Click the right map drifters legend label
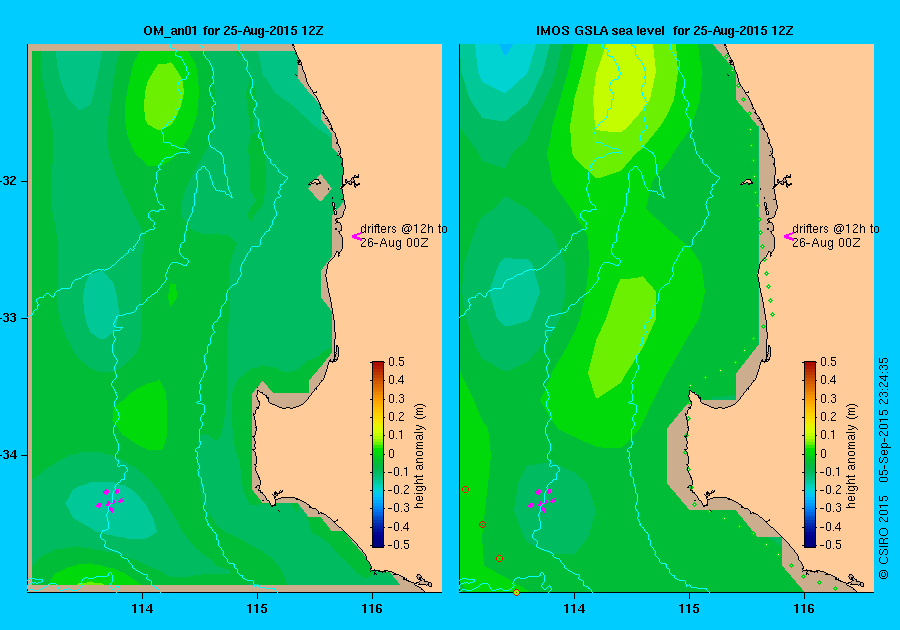Viewport: 900px width, 630px height. coord(836,235)
